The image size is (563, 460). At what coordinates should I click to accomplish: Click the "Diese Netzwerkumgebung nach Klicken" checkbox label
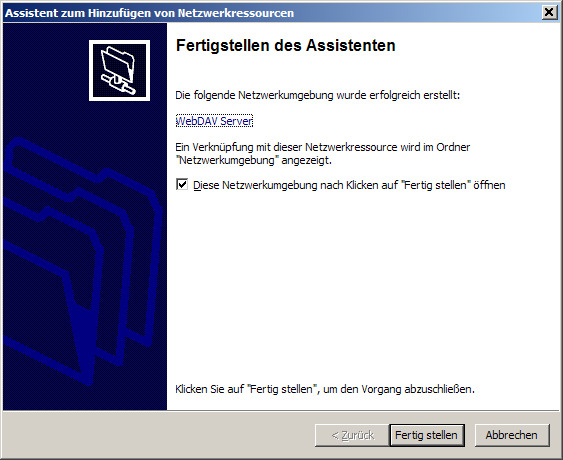[349, 185]
